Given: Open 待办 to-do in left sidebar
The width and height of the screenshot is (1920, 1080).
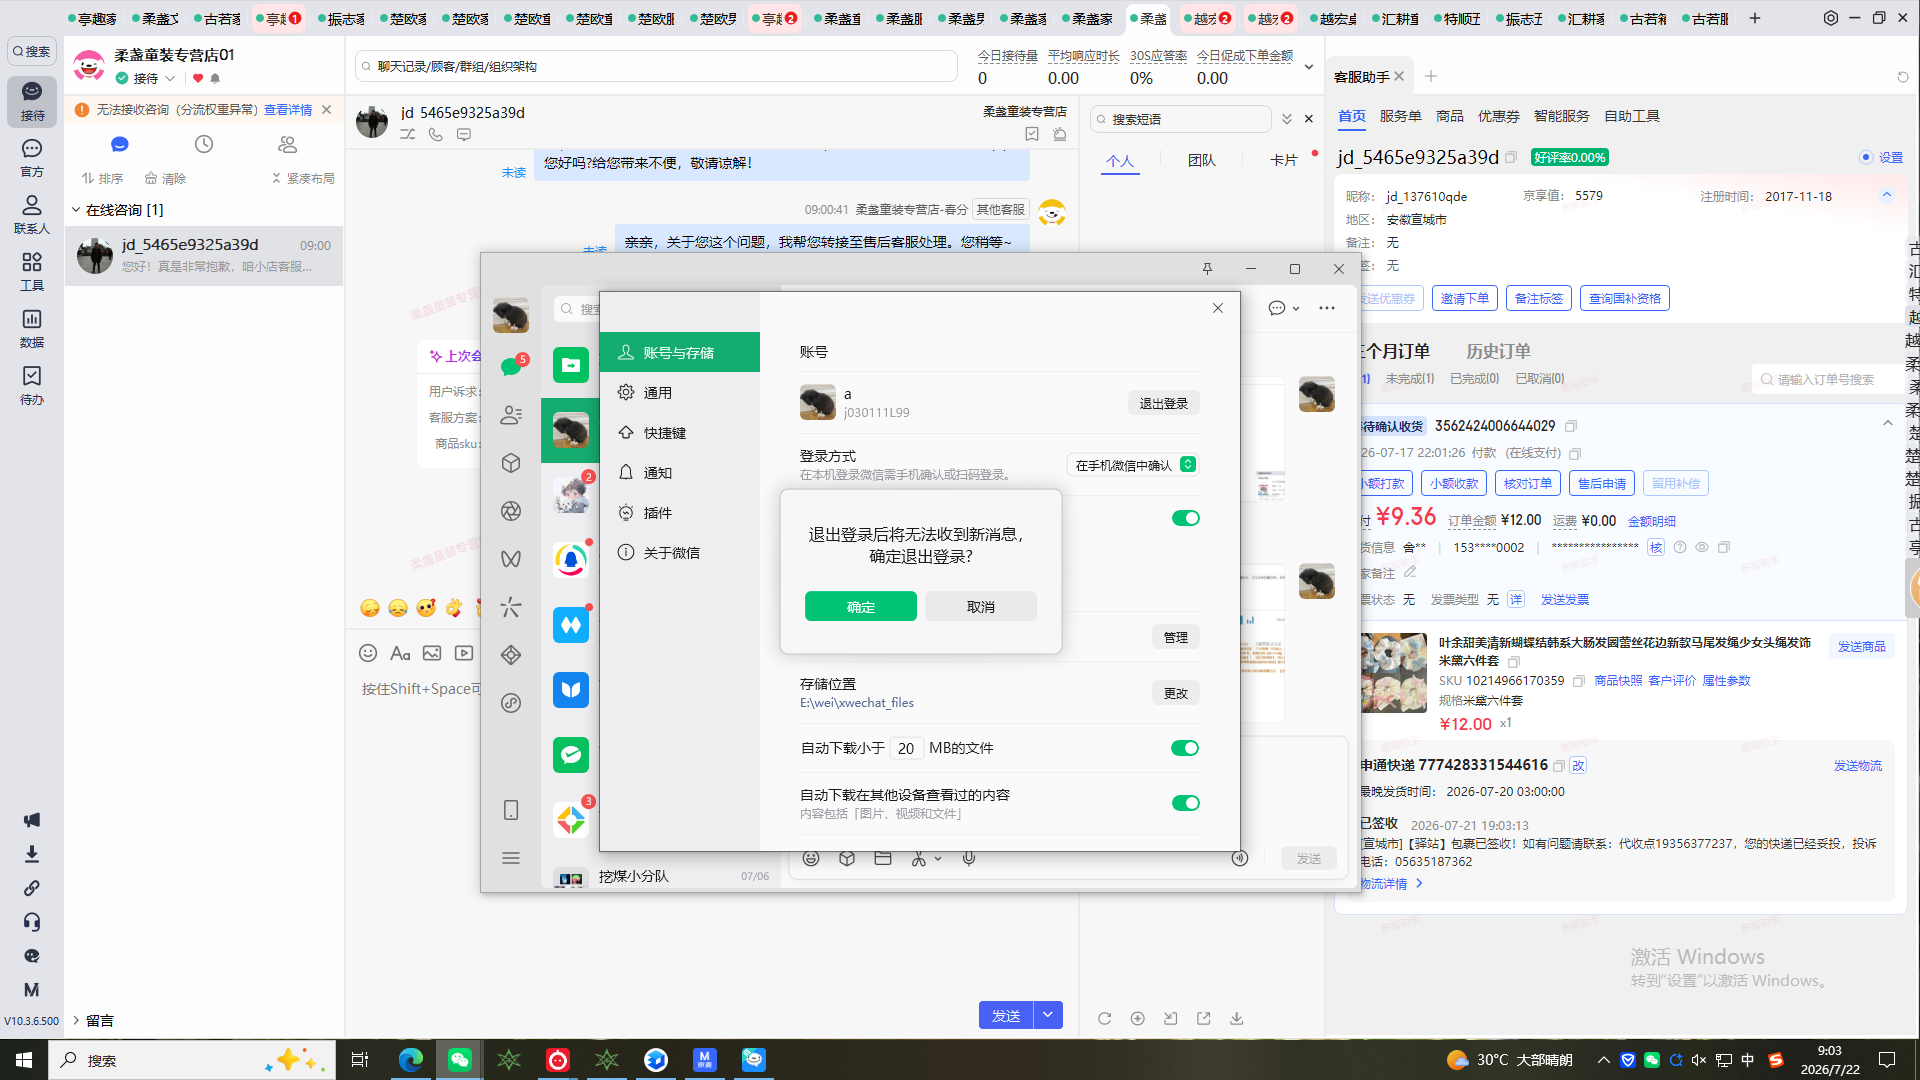Looking at the screenshot, I should 32,385.
